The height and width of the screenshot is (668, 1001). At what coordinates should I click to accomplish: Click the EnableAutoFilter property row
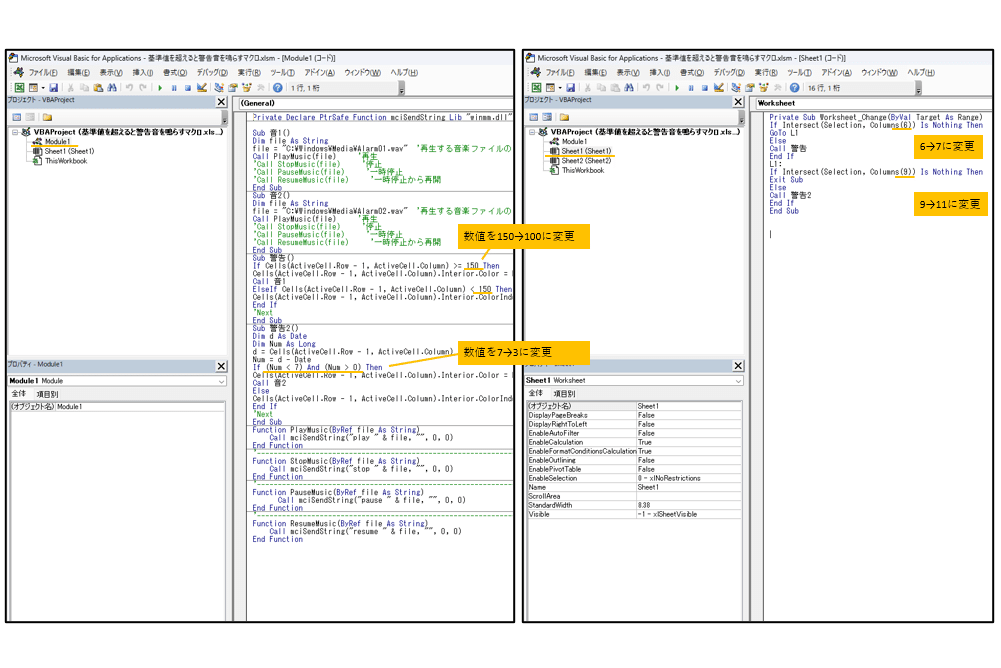[x=635, y=433]
